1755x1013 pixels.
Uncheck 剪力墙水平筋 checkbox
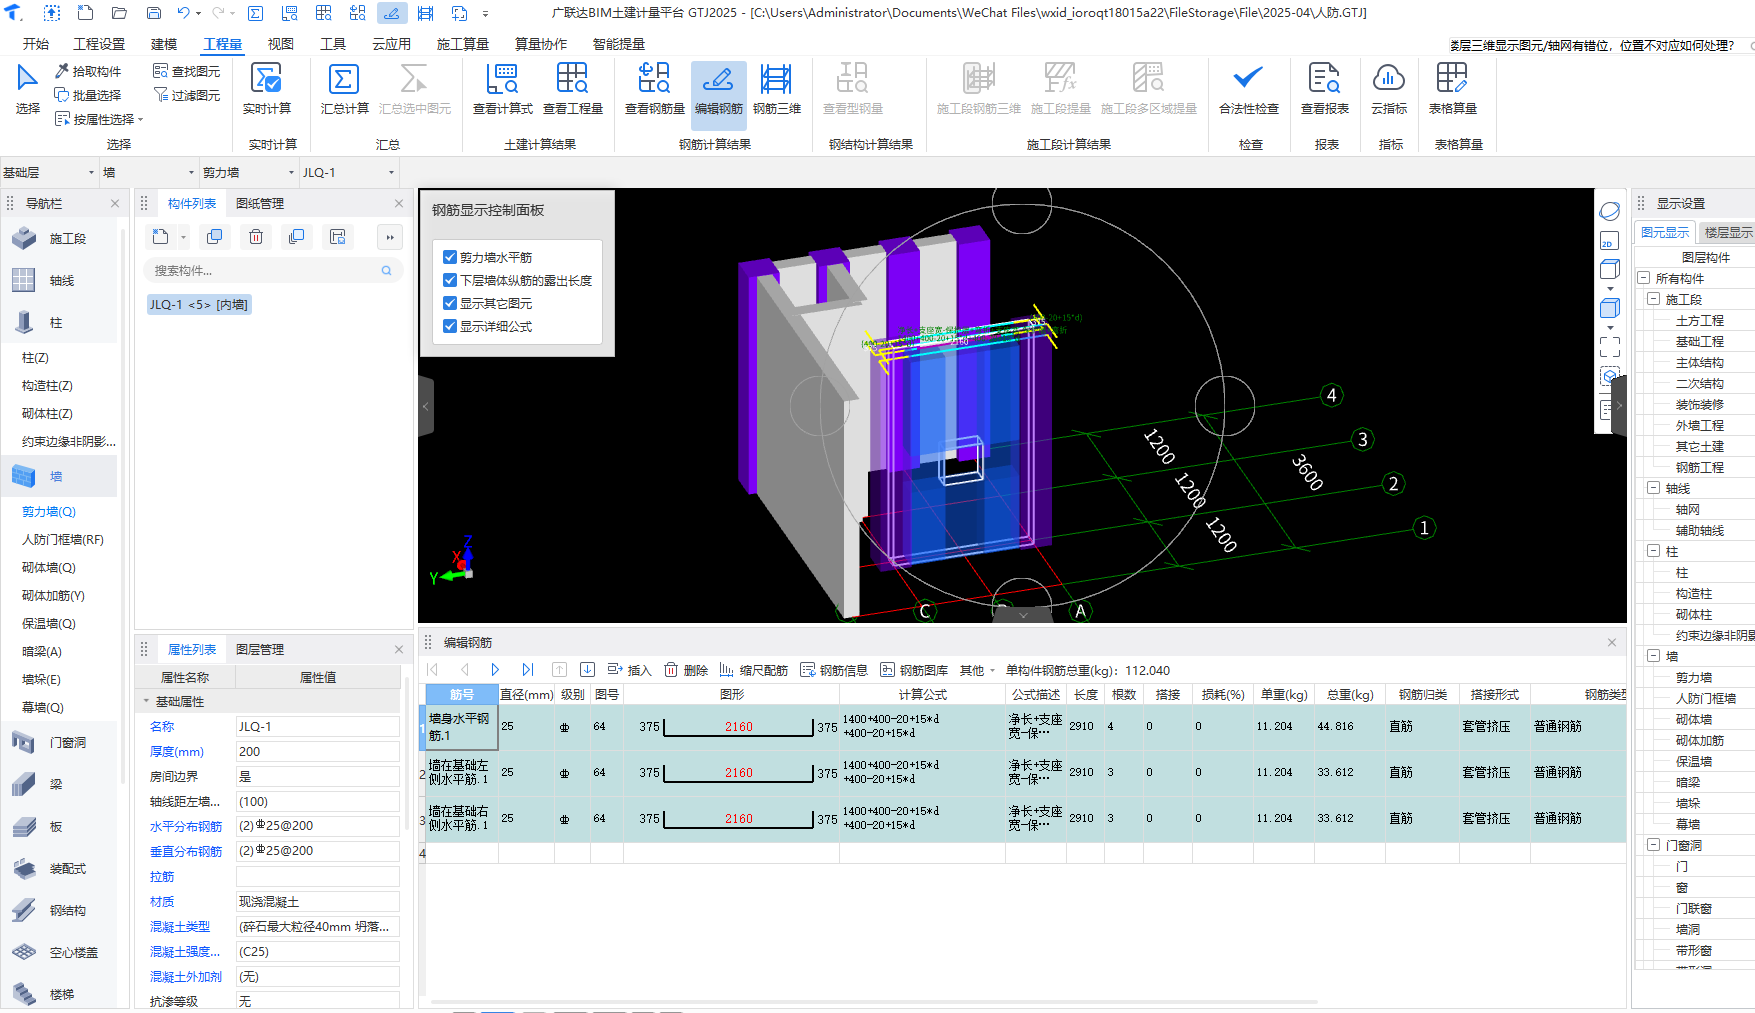point(450,257)
